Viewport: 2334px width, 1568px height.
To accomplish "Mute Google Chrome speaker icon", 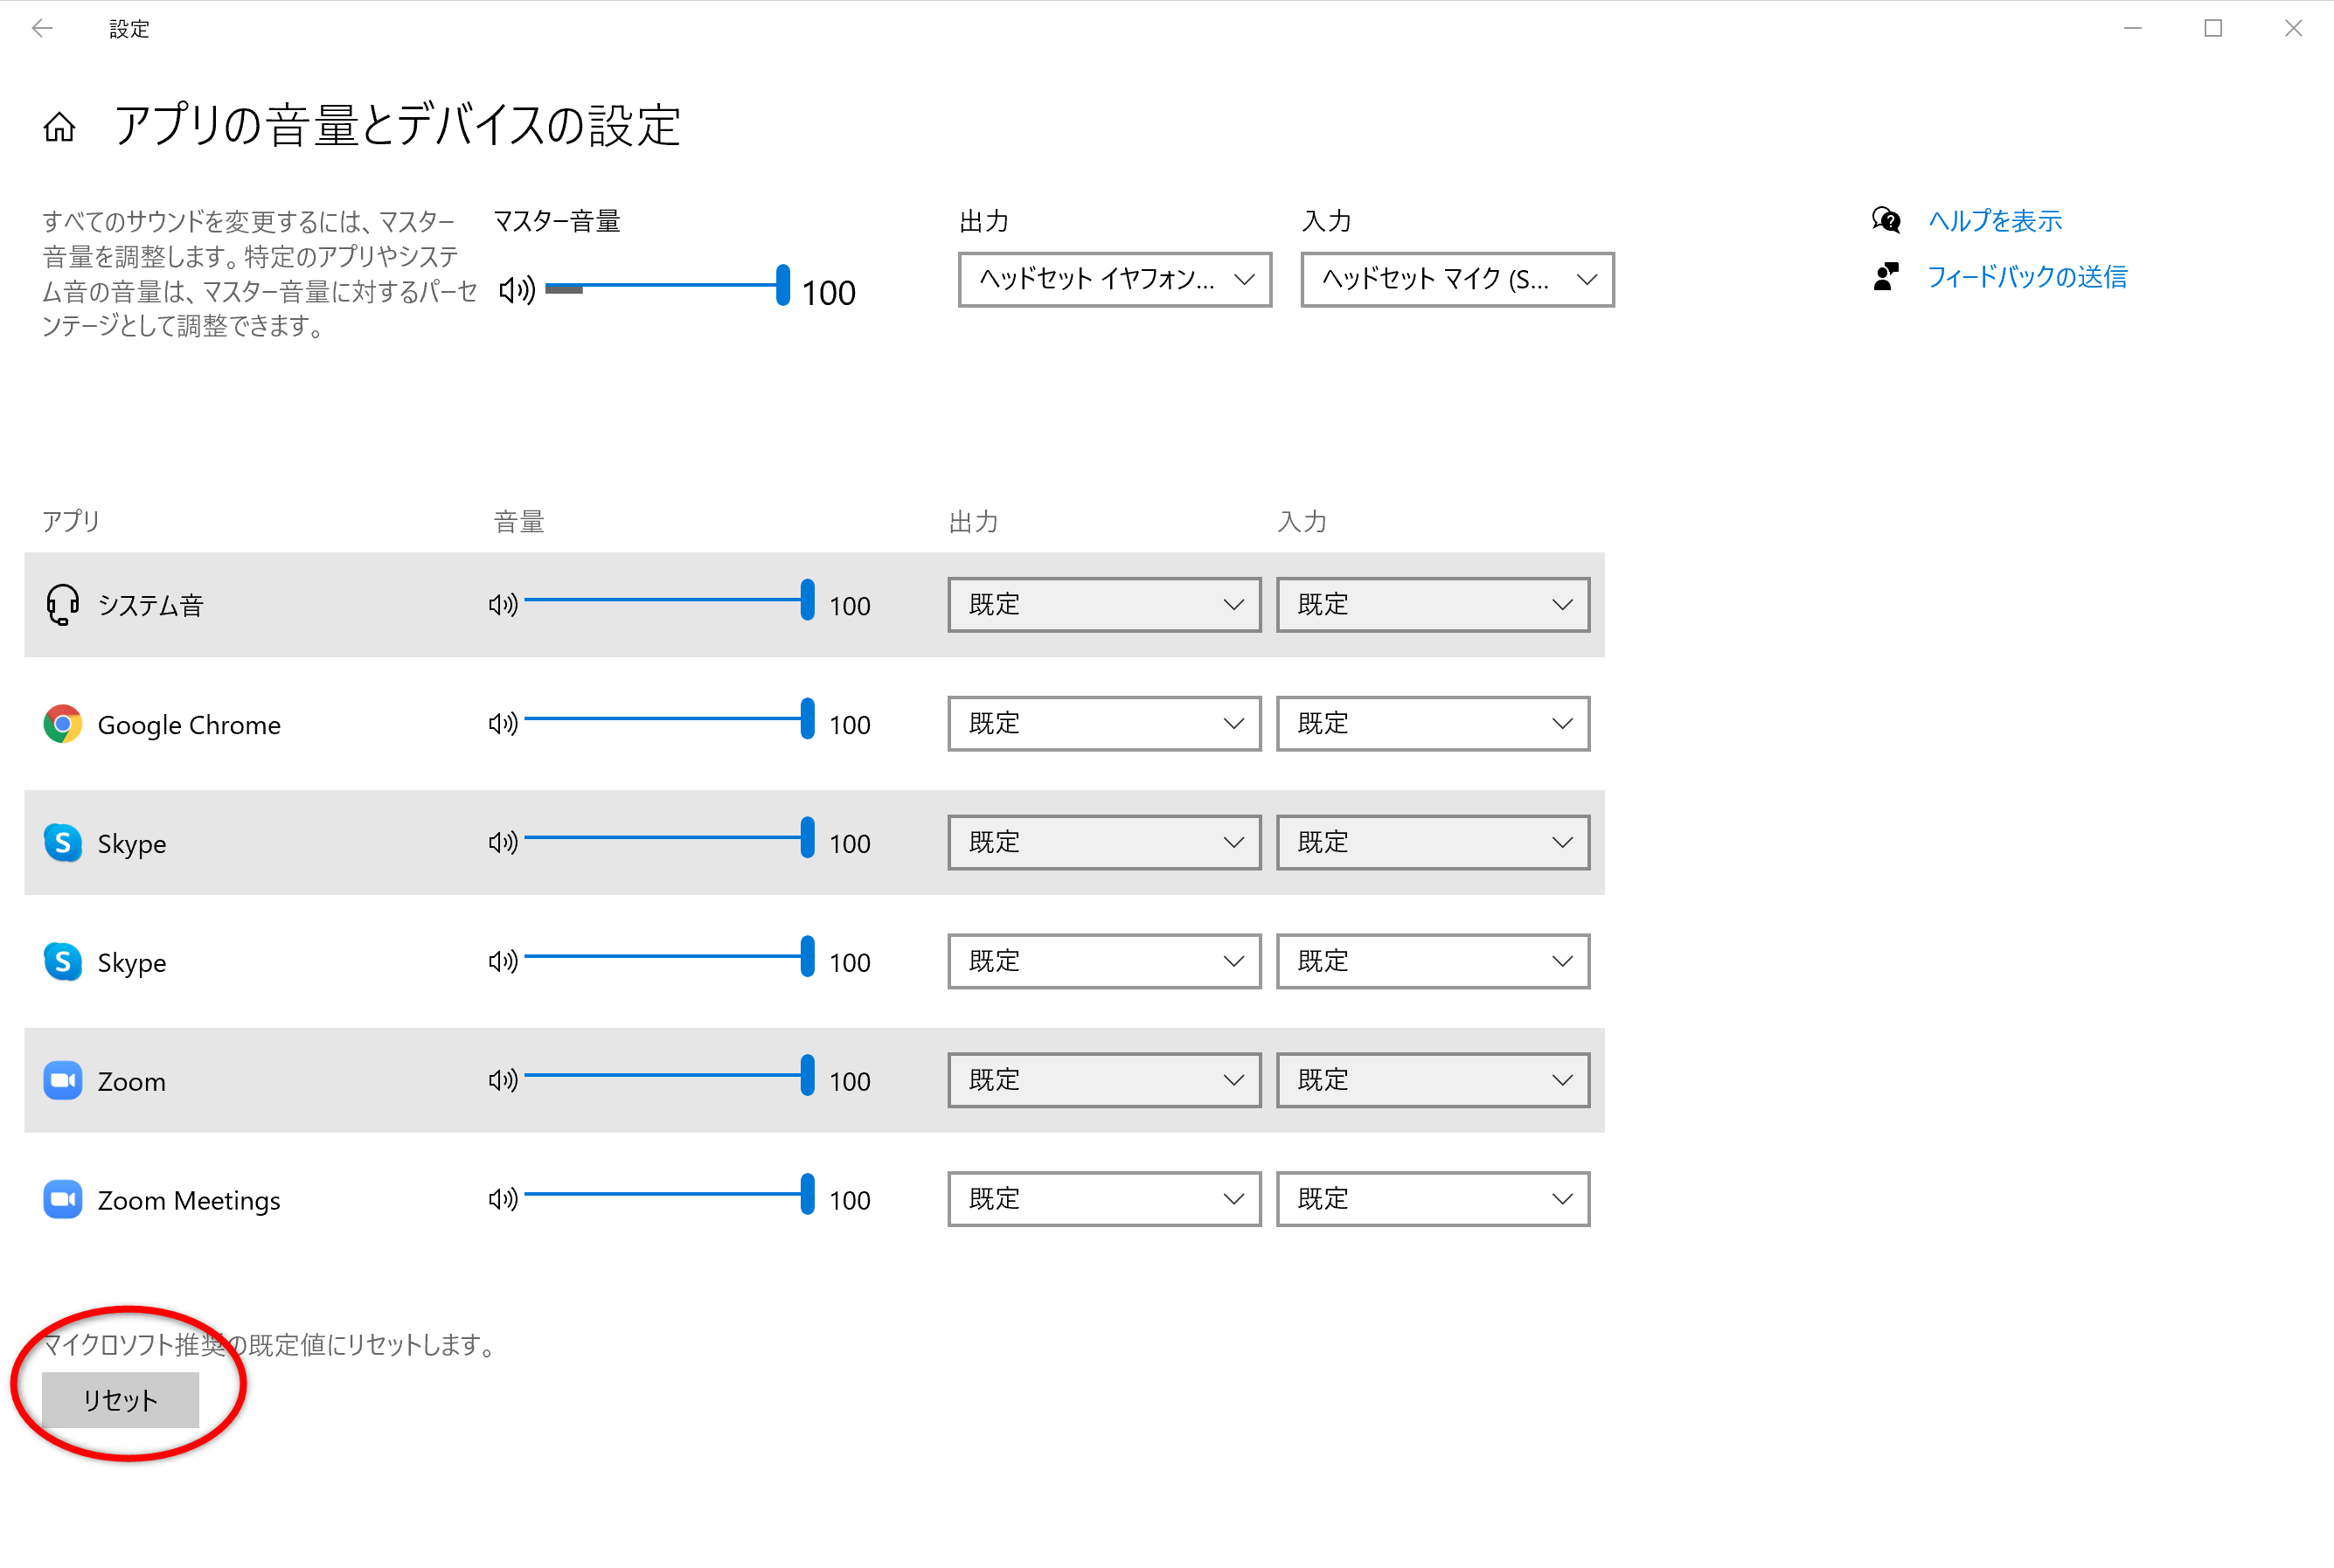I will click(x=503, y=723).
